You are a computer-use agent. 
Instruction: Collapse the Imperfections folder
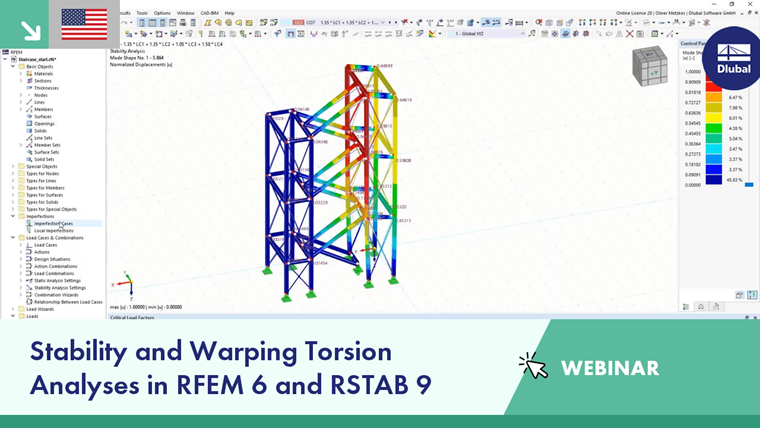click(13, 216)
